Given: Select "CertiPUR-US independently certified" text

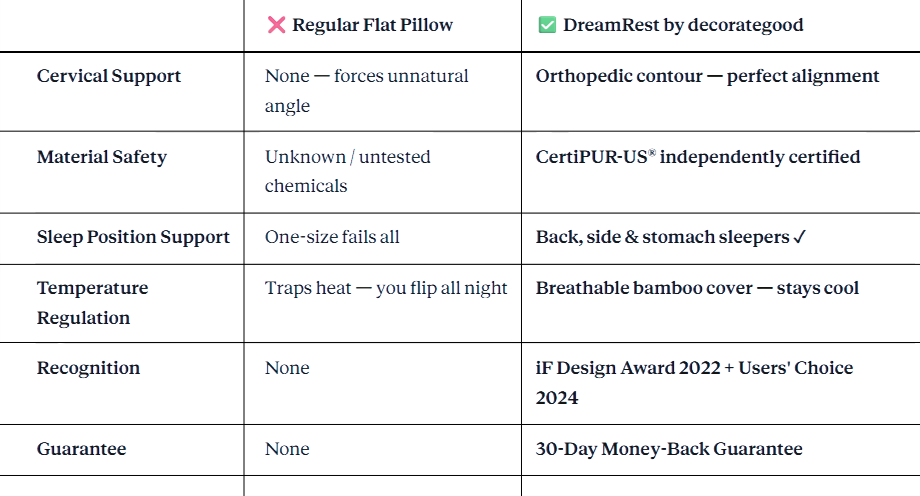Looking at the screenshot, I should [697, 157].
